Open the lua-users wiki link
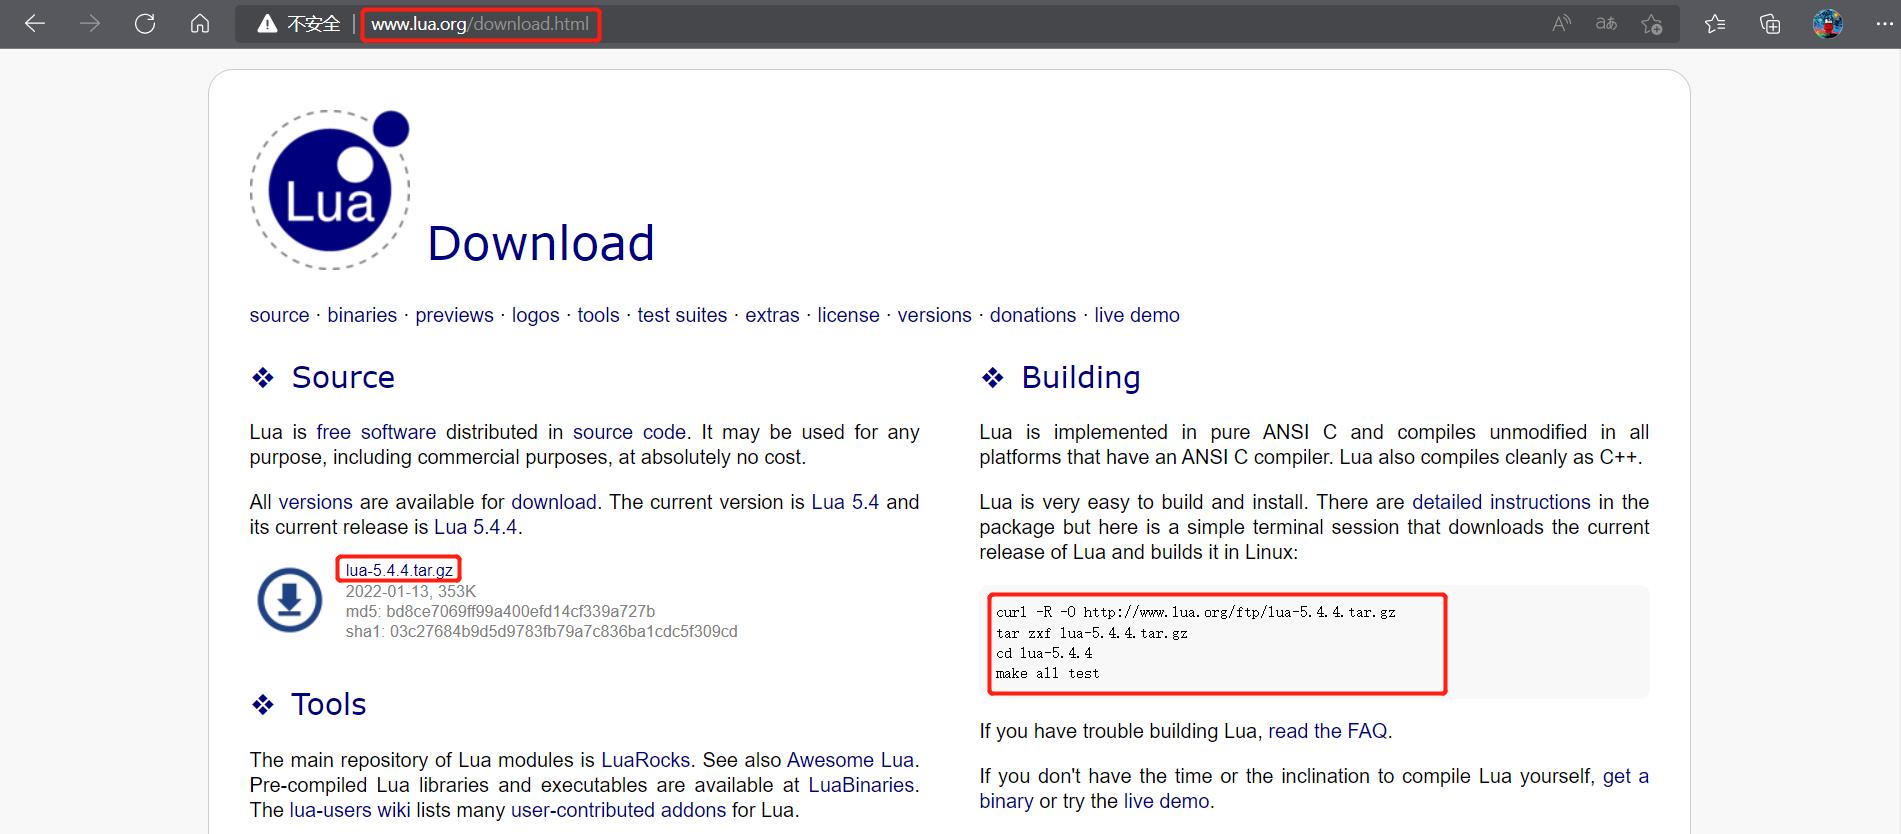The height and width of the screenshot is (834, 1901). point(349,810)
